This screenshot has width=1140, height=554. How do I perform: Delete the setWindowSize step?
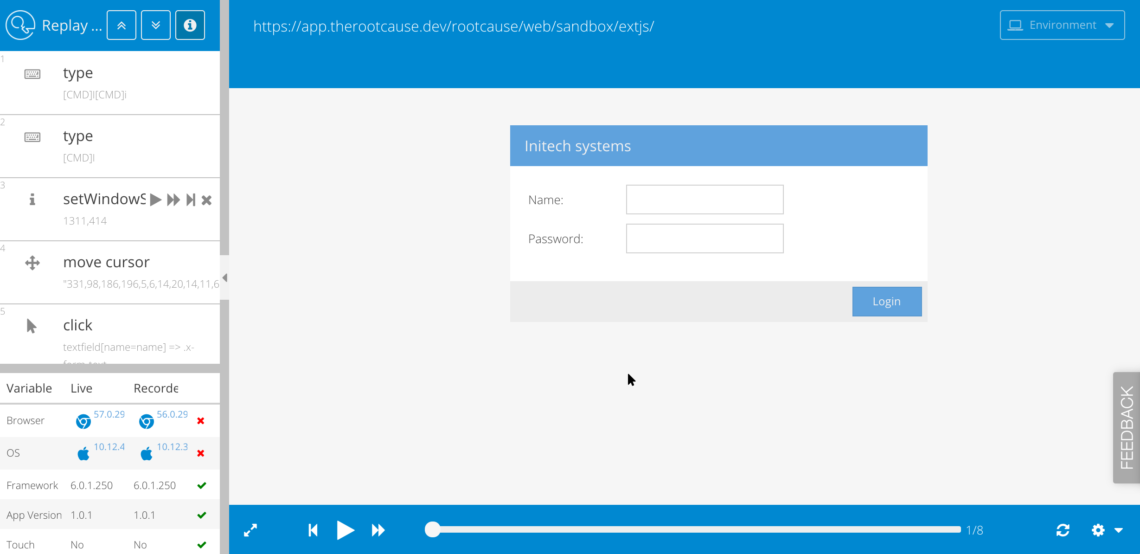[206, 200]
